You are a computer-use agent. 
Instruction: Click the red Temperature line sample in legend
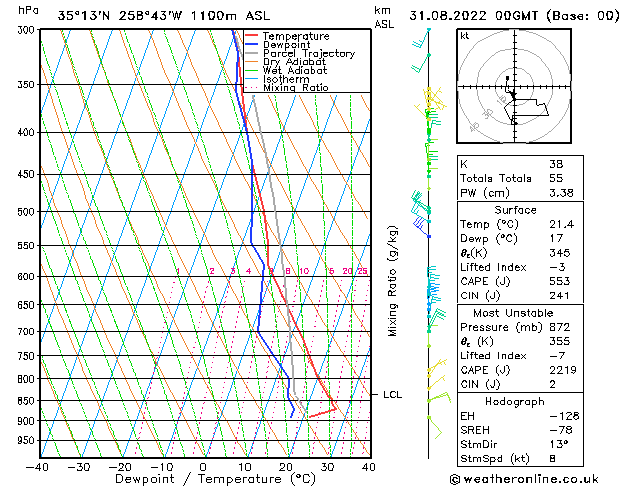pyautogui.click(x=252, y=35)
